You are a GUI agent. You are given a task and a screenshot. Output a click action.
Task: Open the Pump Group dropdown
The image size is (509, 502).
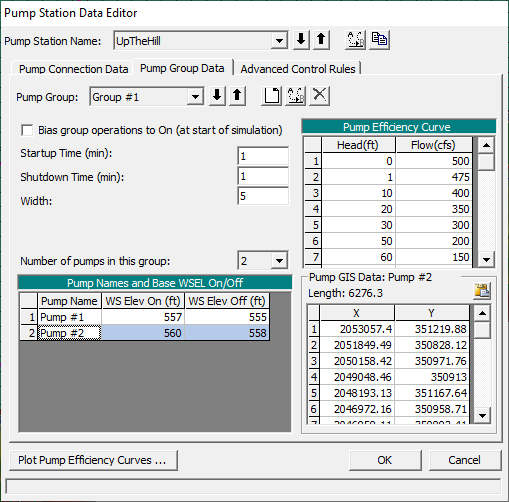195,97
